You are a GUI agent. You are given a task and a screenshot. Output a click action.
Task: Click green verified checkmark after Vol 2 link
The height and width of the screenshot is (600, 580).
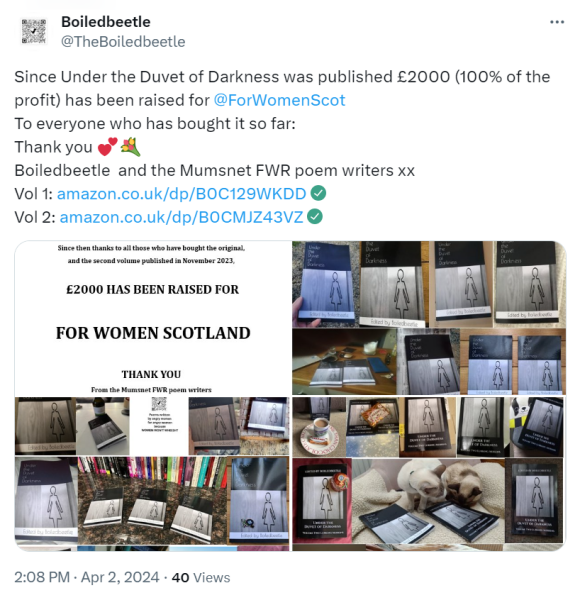point(315,217)
